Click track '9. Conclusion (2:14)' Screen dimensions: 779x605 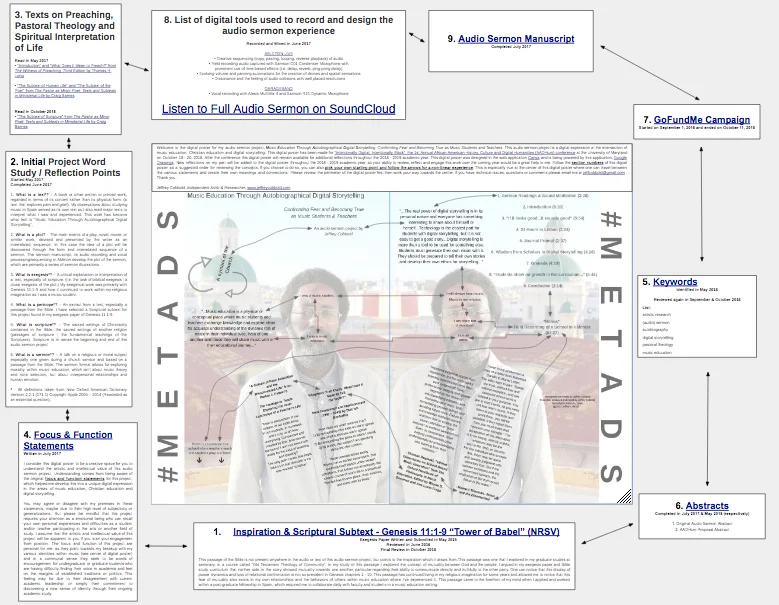(543, 286)
